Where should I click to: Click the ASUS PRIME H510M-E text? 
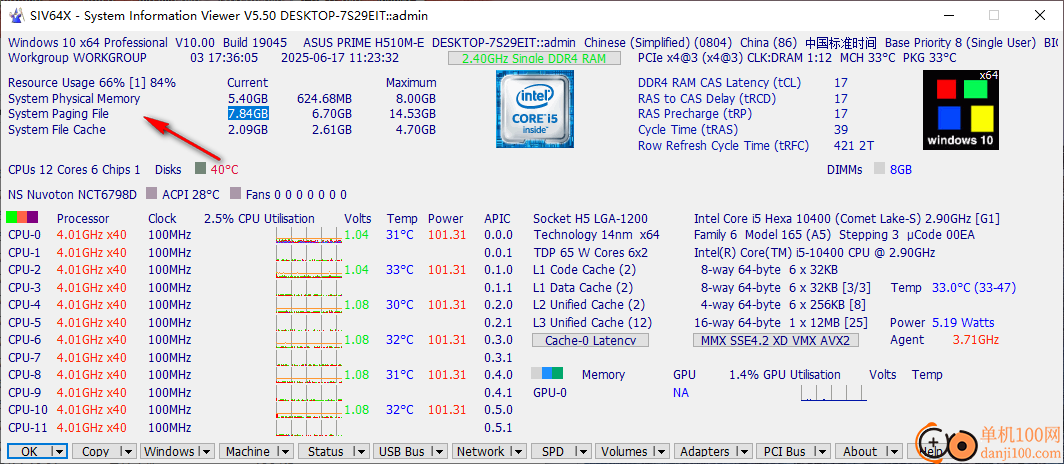coord(363,43)
